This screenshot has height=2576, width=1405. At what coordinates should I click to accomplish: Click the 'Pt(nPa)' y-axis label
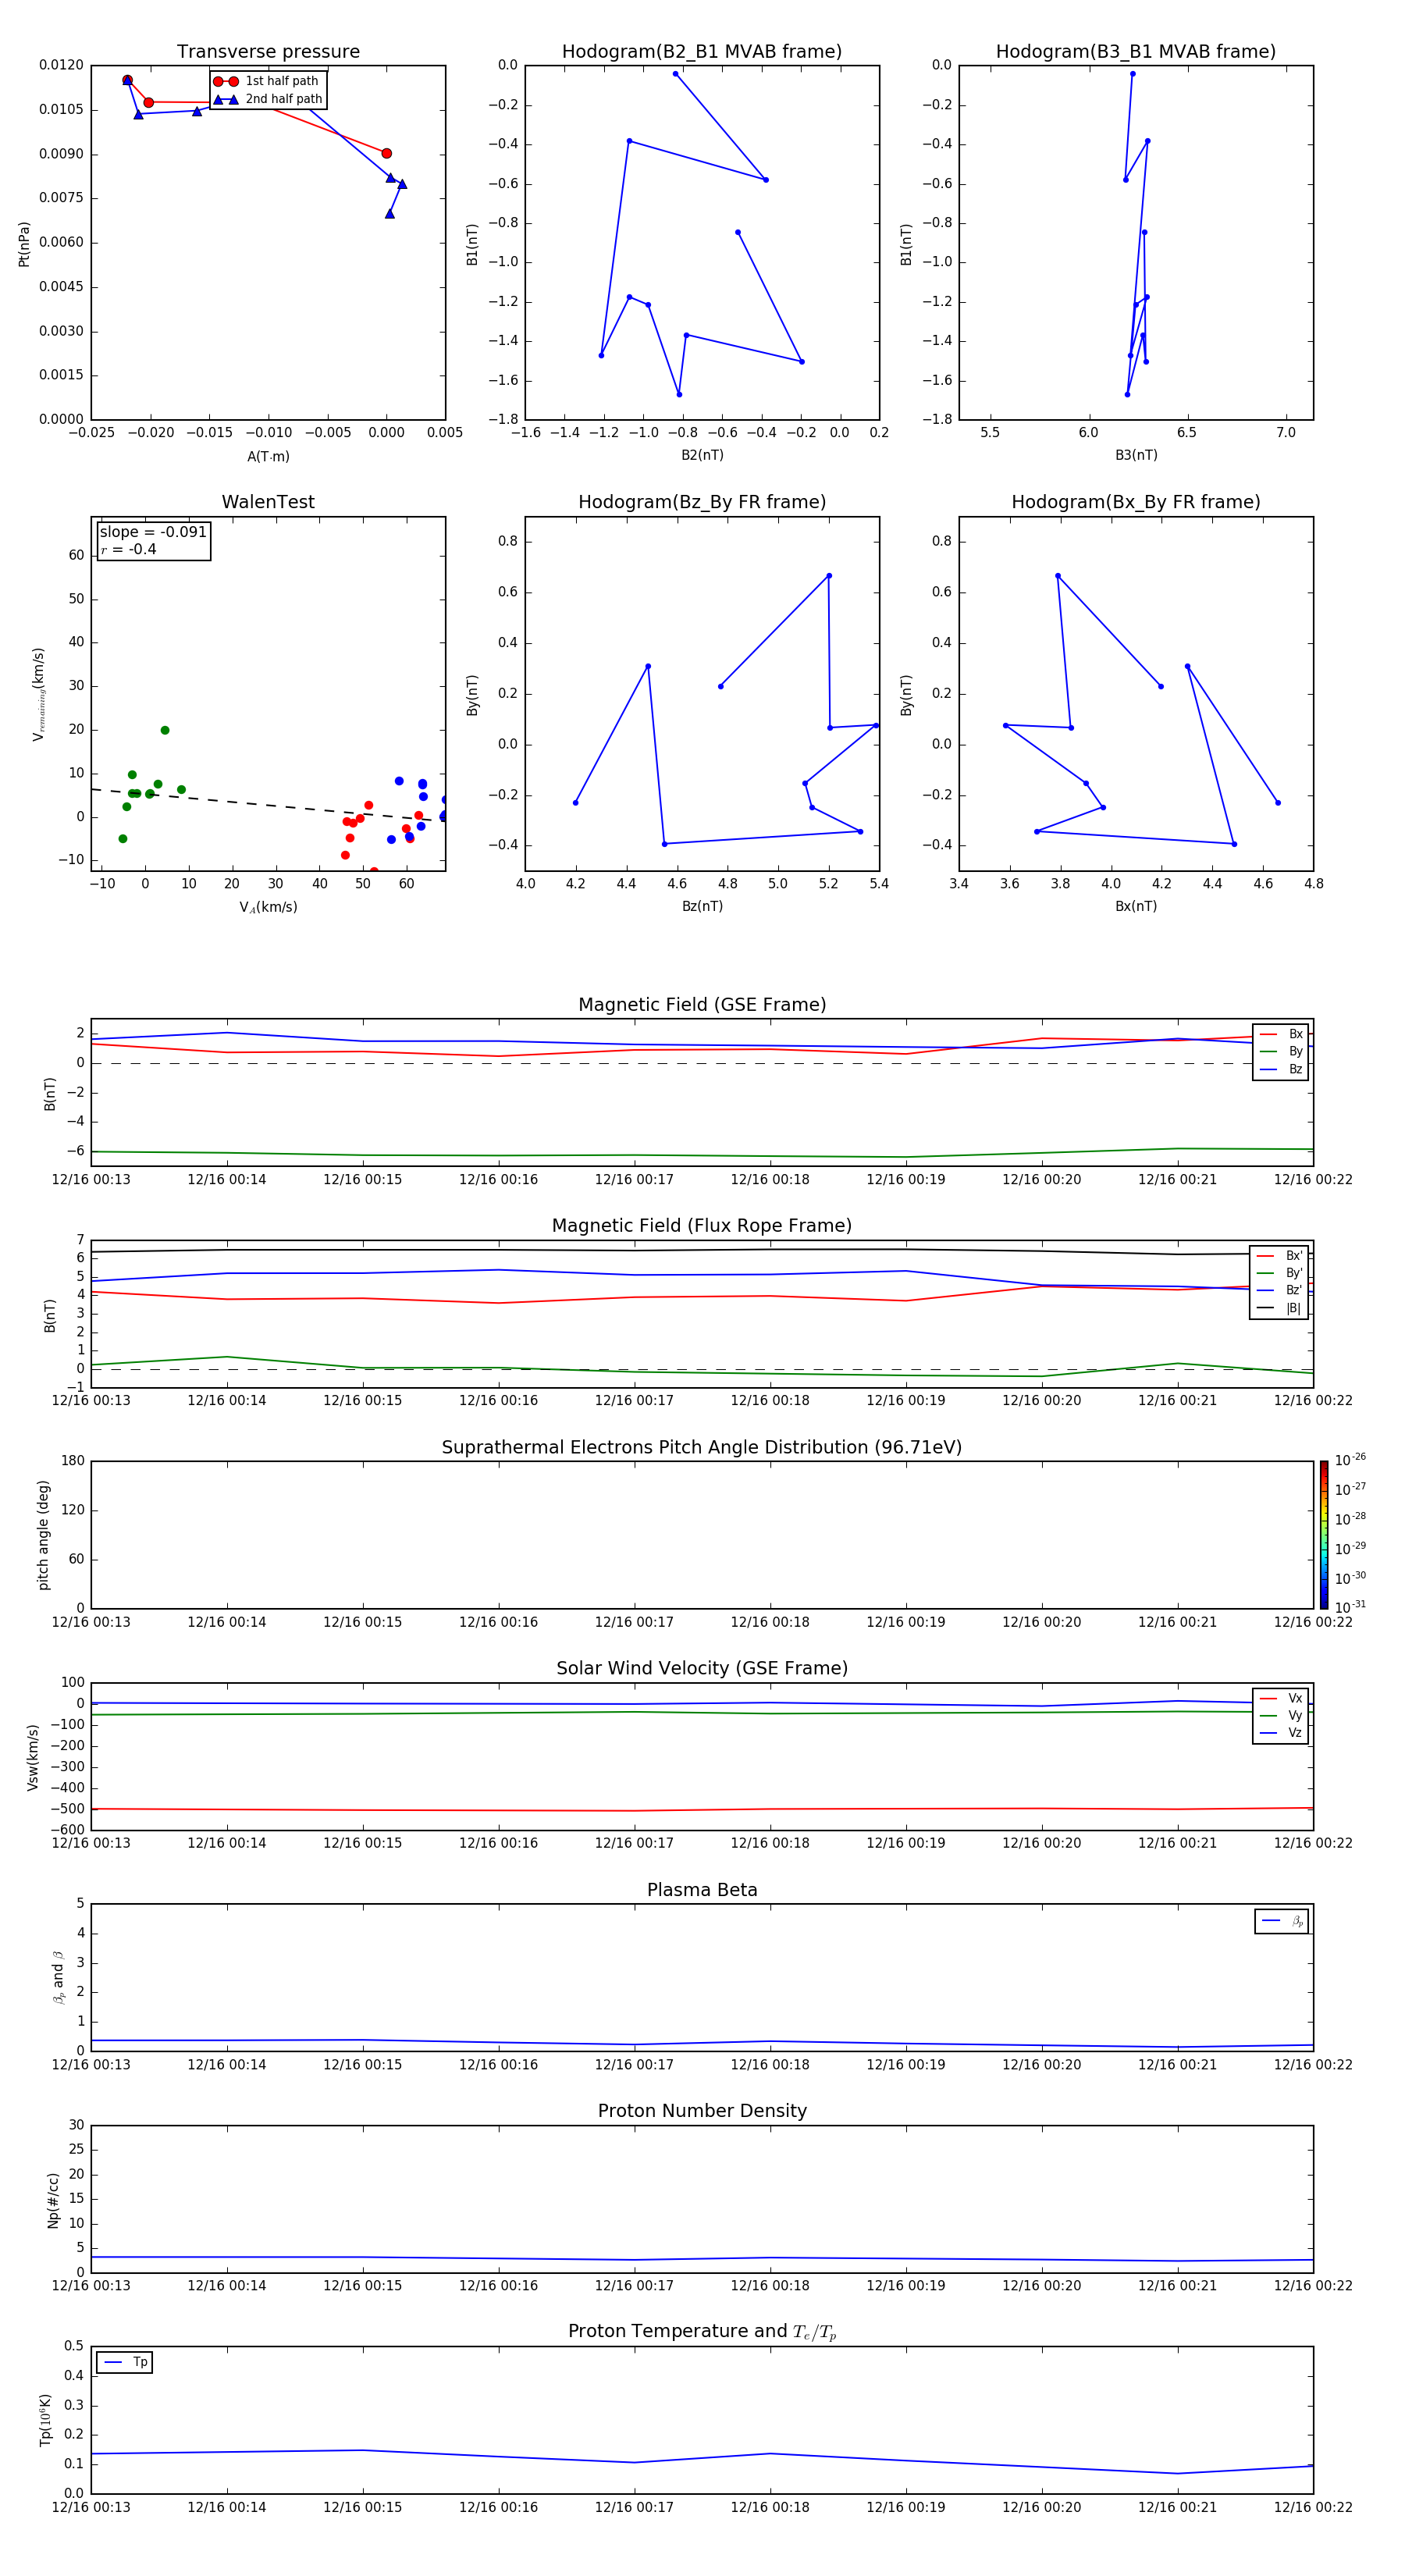[24, 243]
